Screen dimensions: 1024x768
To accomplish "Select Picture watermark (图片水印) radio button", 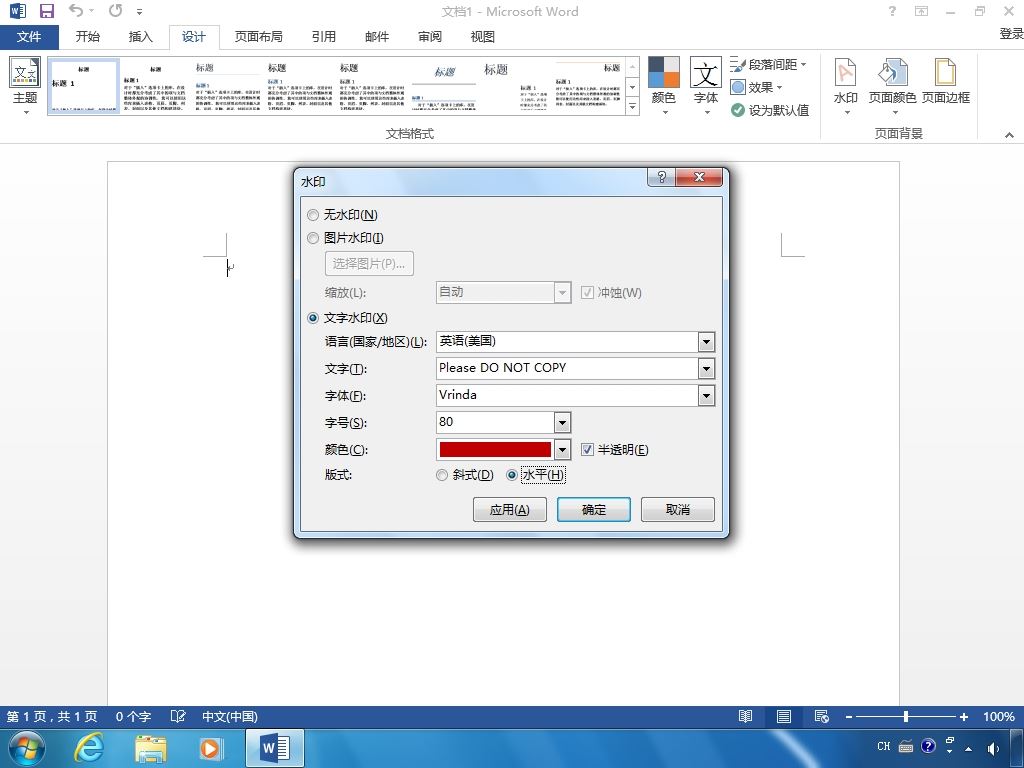I will coord(313,238).
